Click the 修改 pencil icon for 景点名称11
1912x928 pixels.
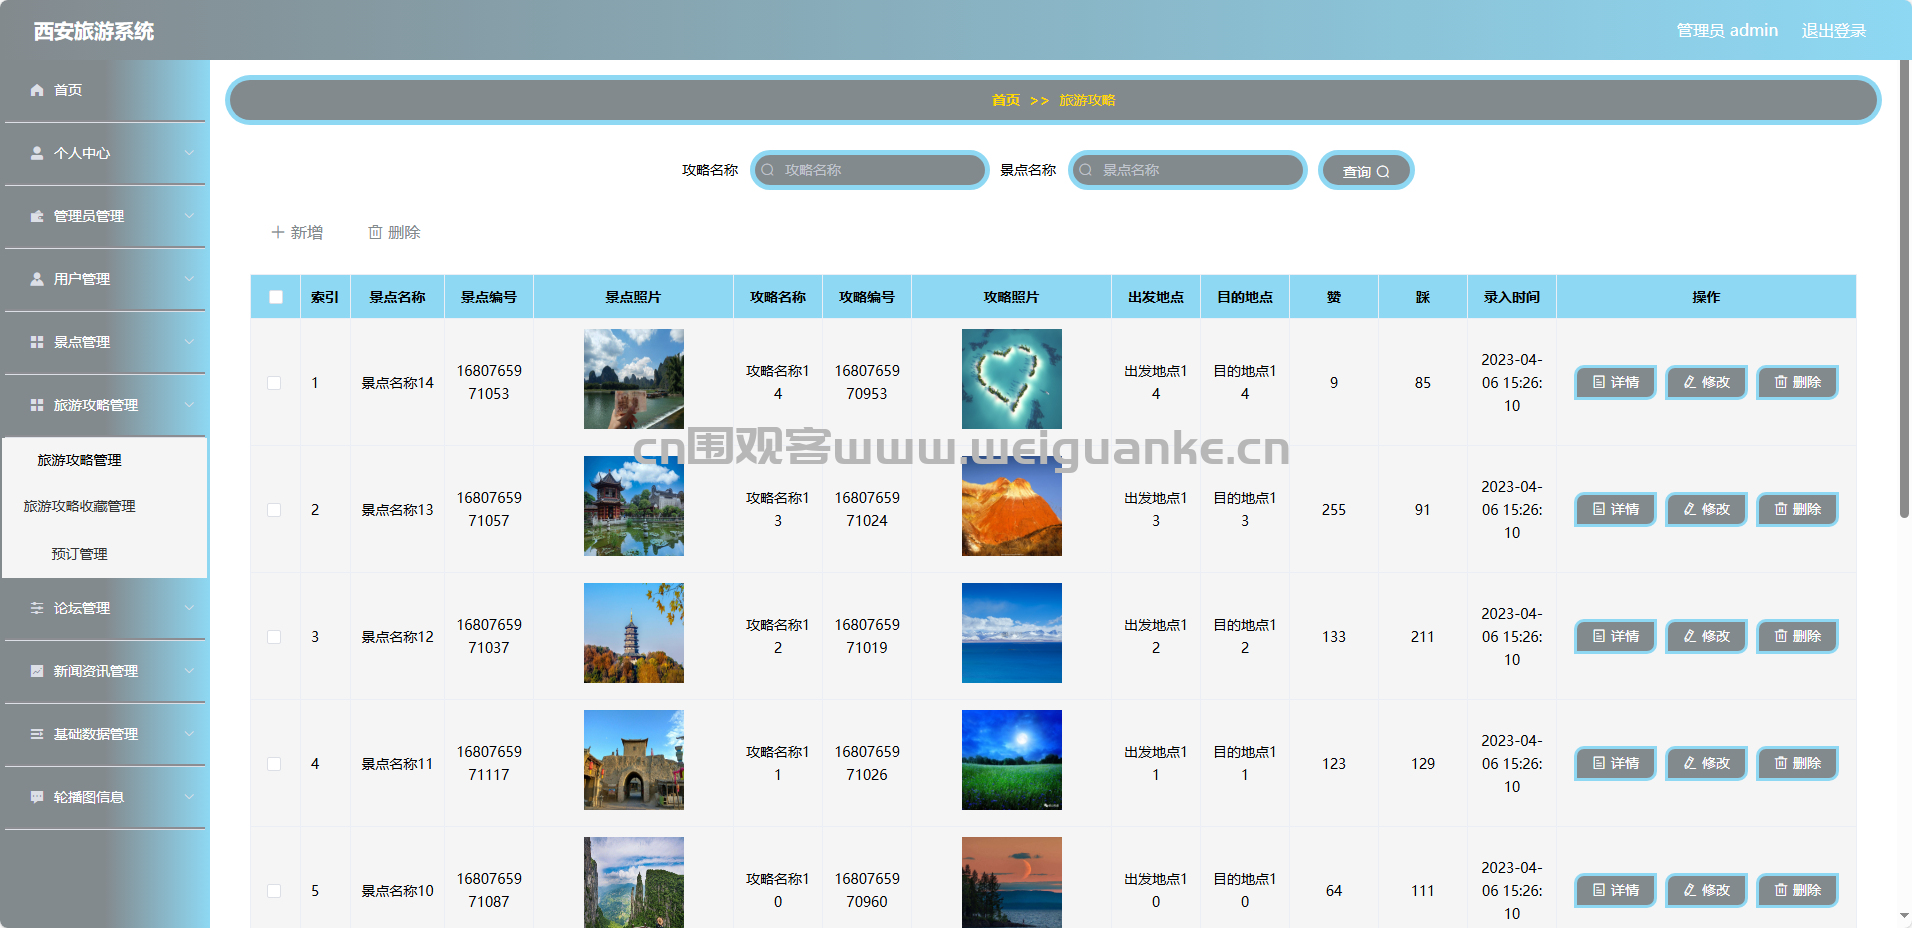pyautogui.click(x=1690, y=763)
